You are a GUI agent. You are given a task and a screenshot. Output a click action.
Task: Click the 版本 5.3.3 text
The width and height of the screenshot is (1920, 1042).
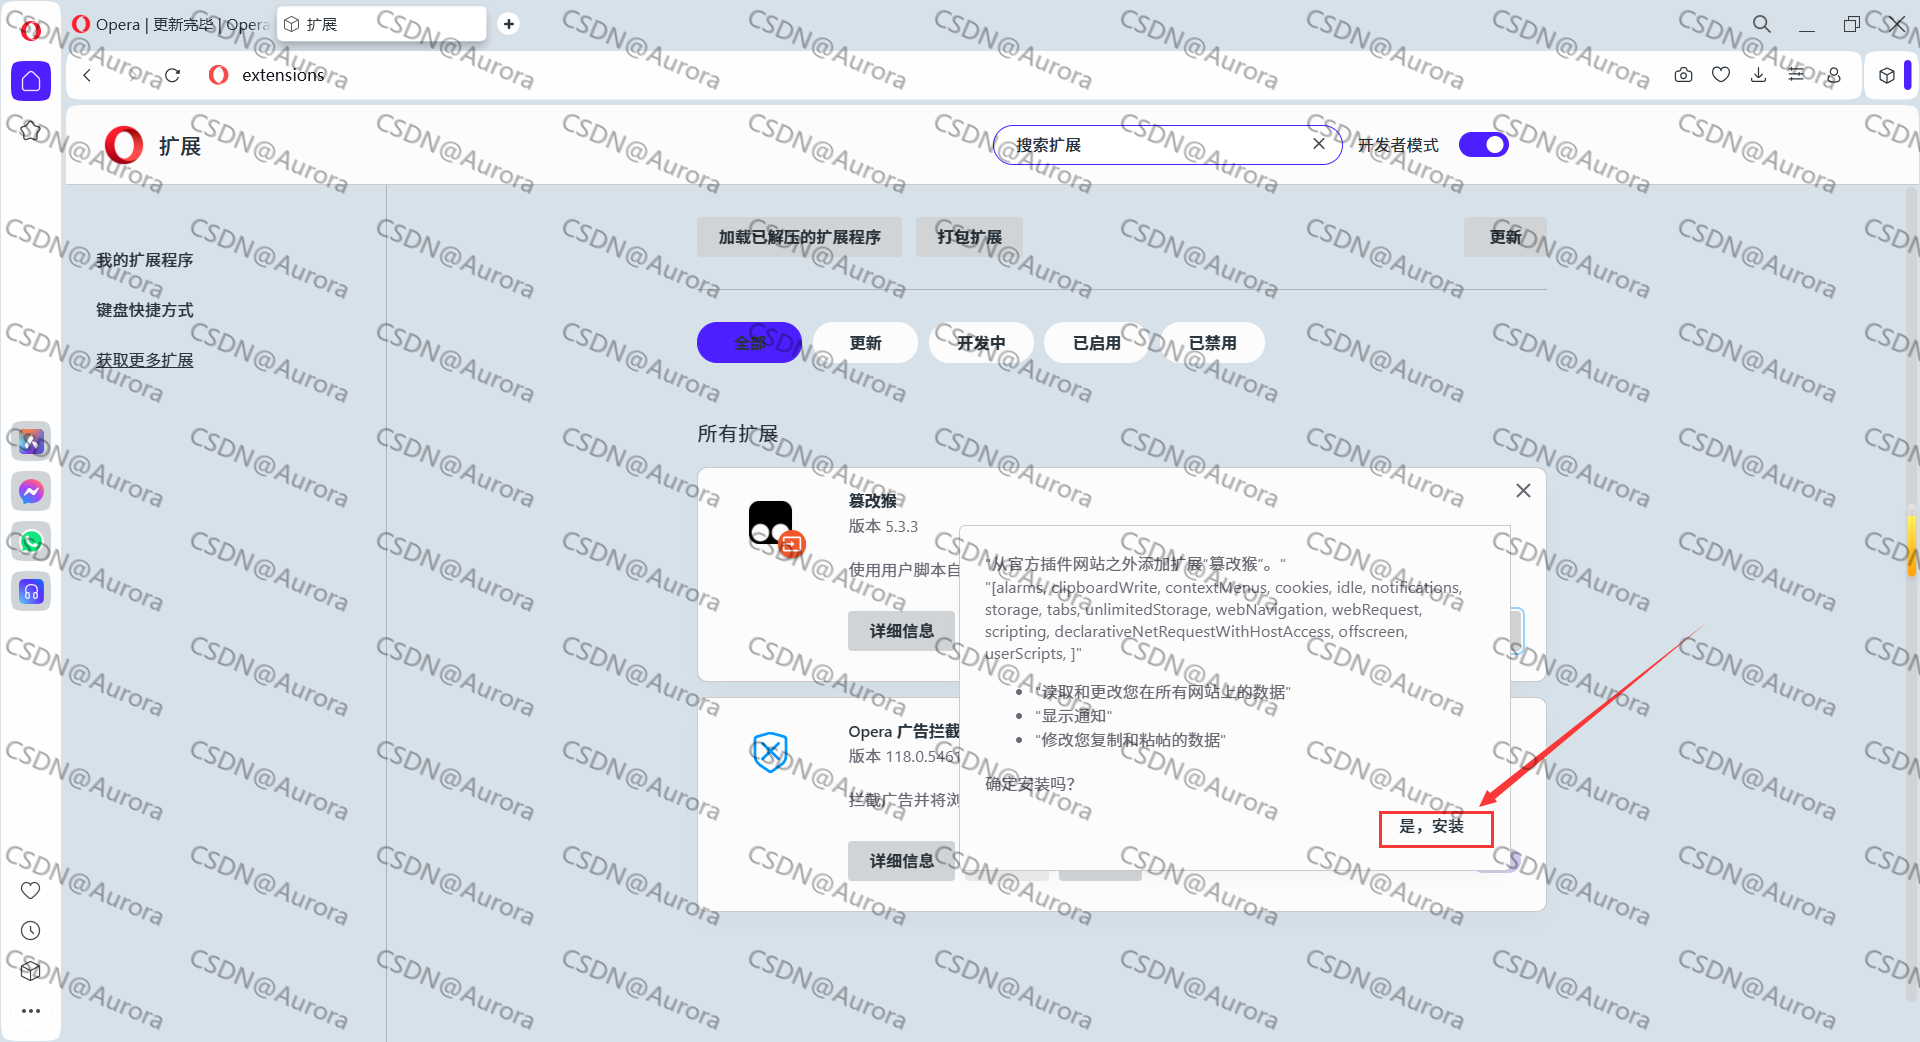click(883, 526)
